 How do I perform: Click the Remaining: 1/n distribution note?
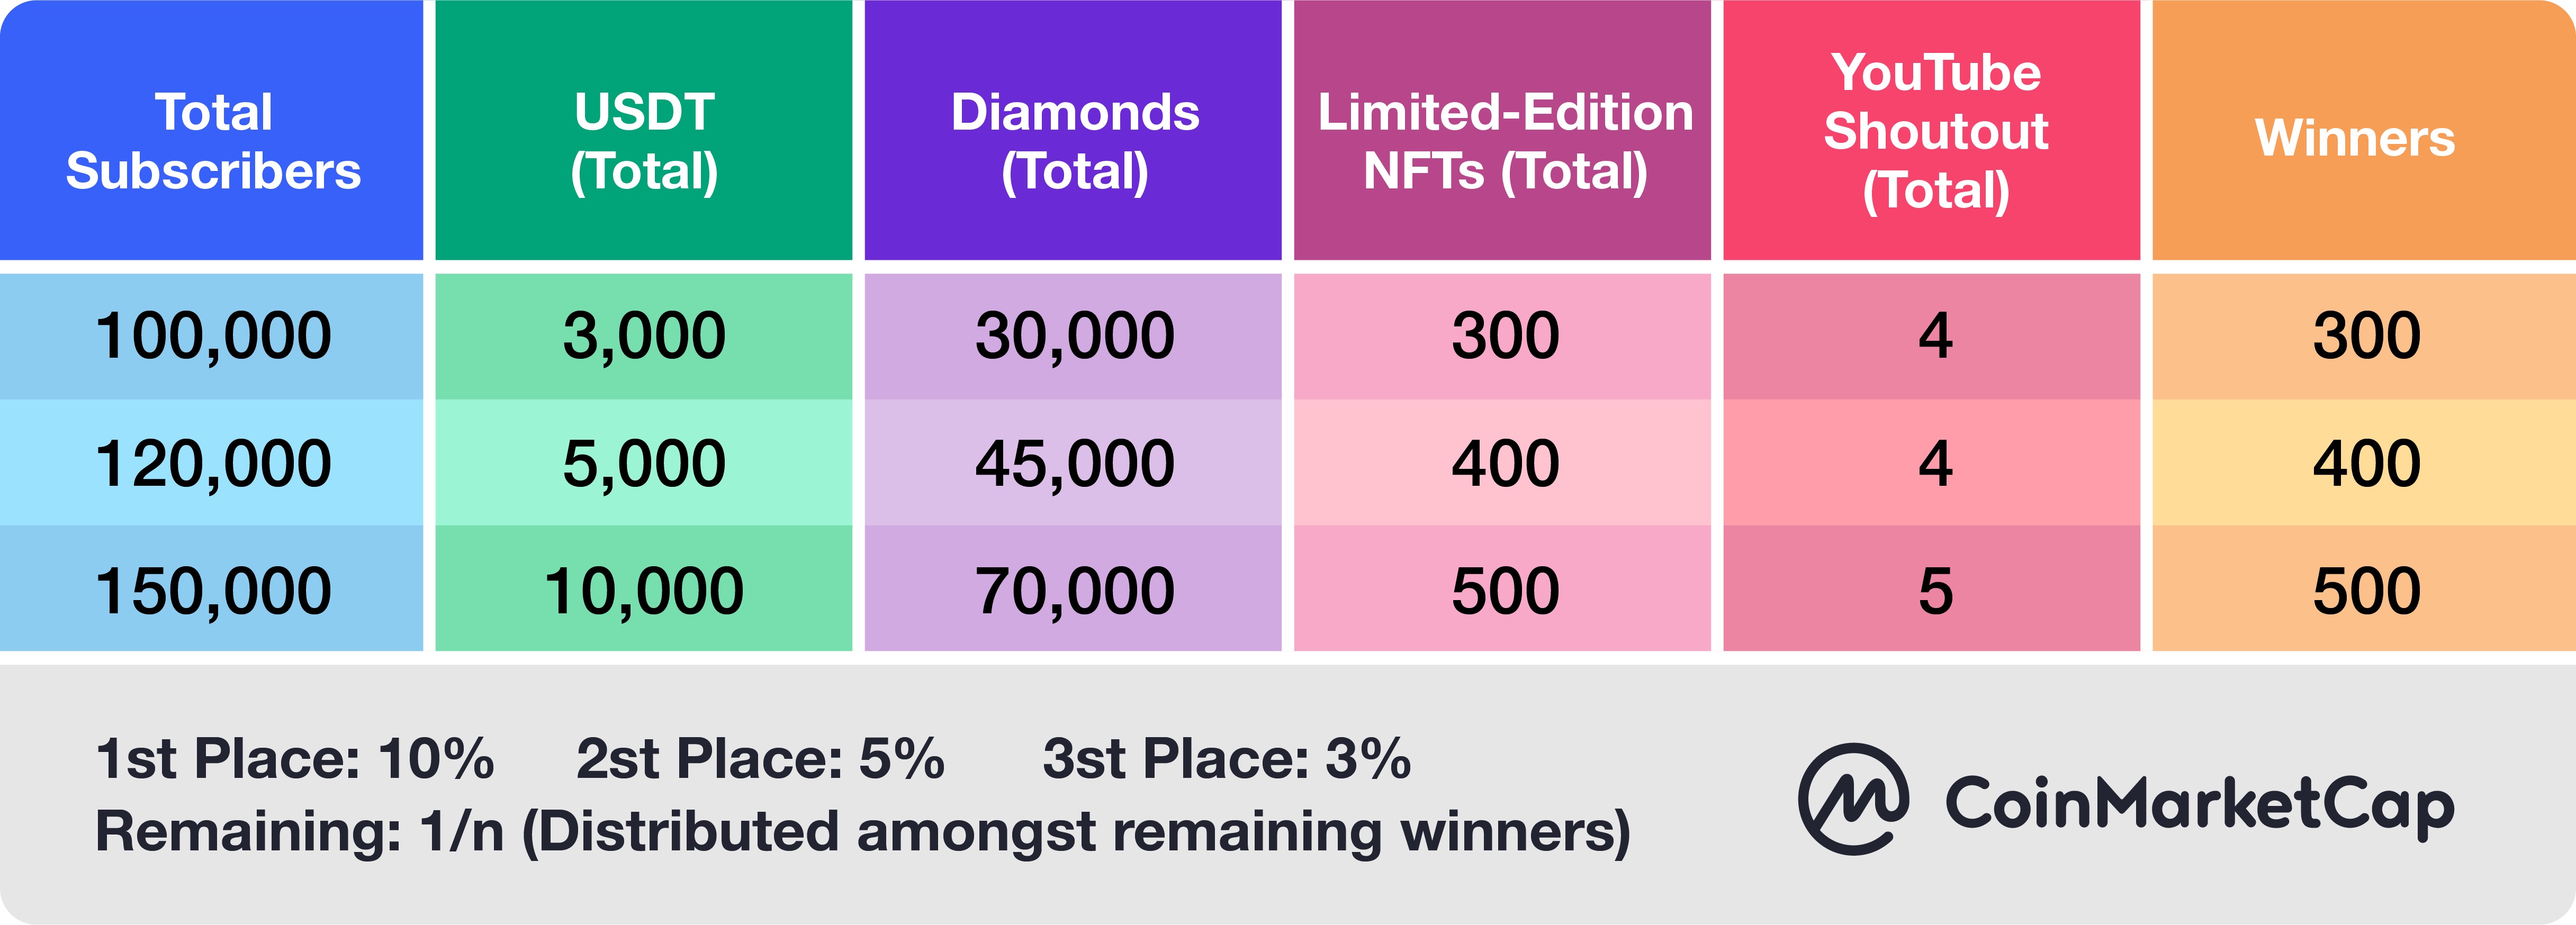click(863, 832)
